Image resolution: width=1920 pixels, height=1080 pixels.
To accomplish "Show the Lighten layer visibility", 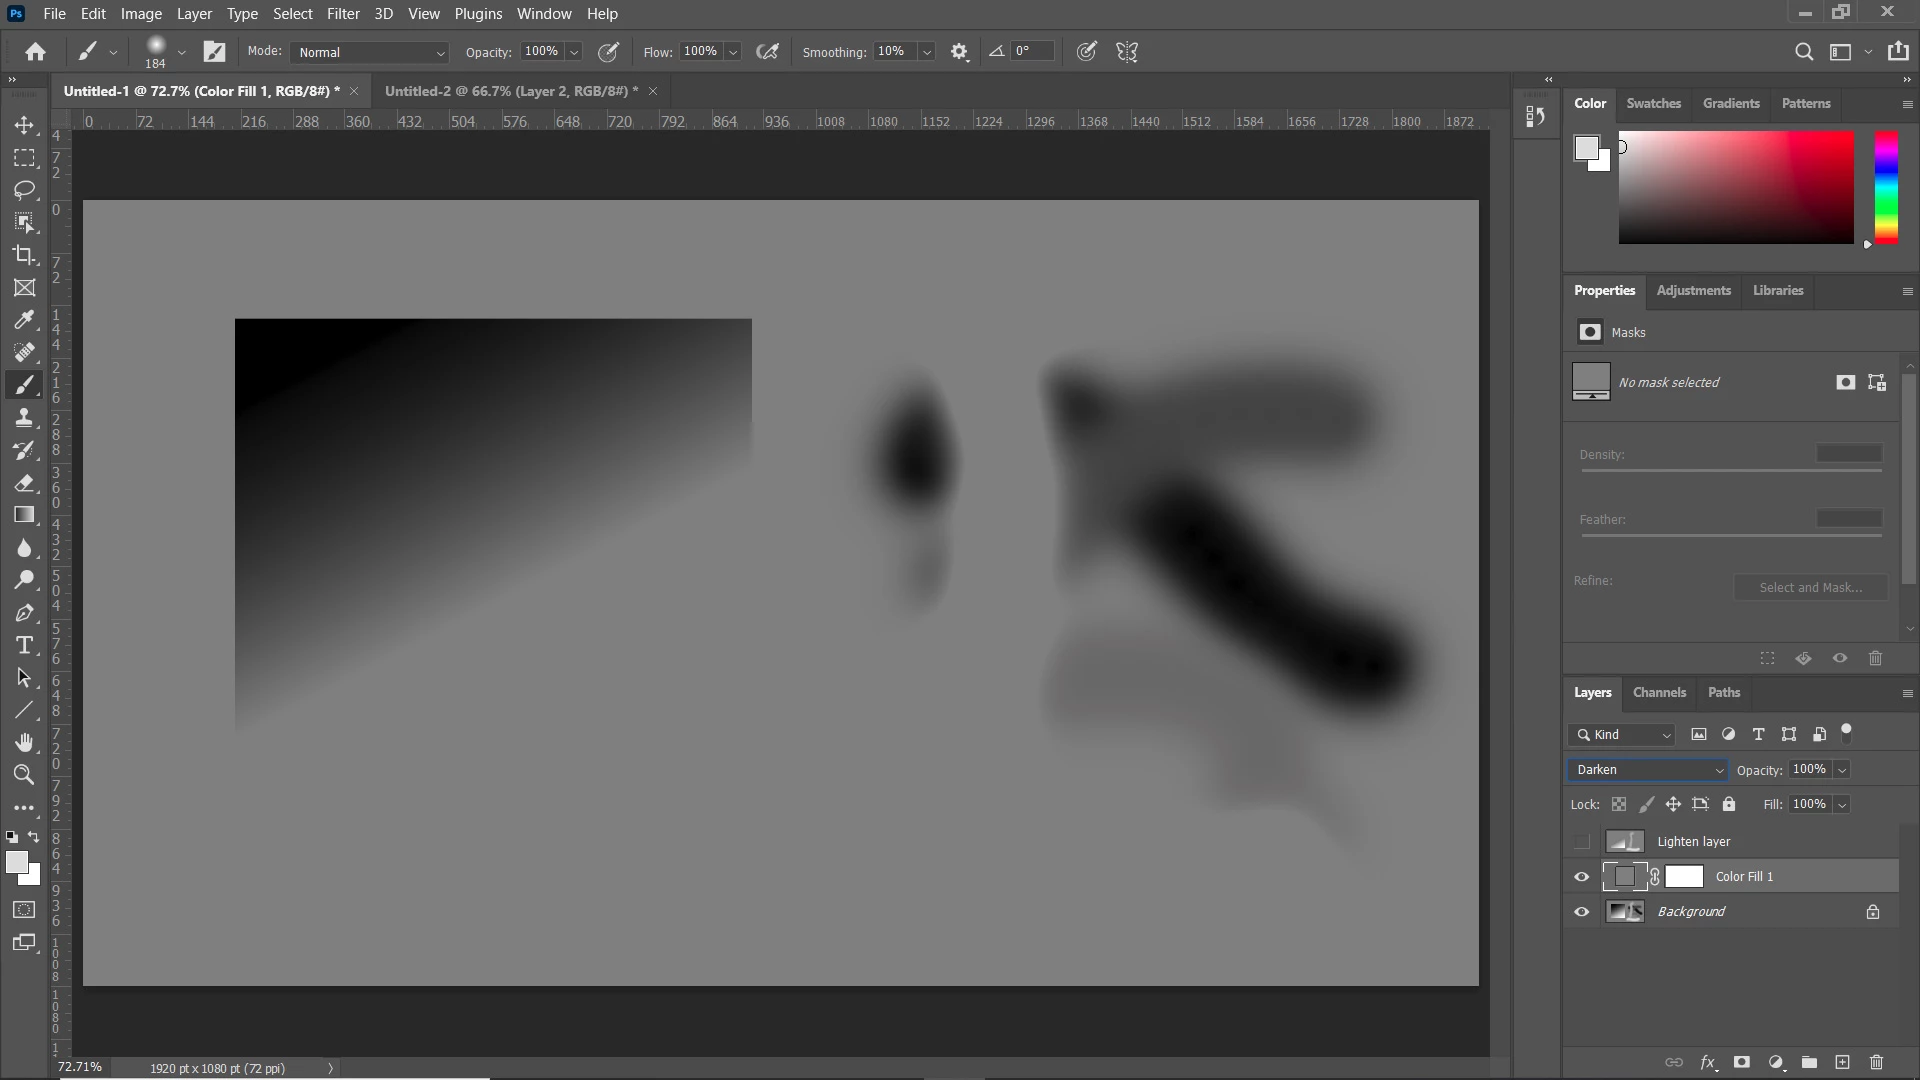I will [1581, 842].
